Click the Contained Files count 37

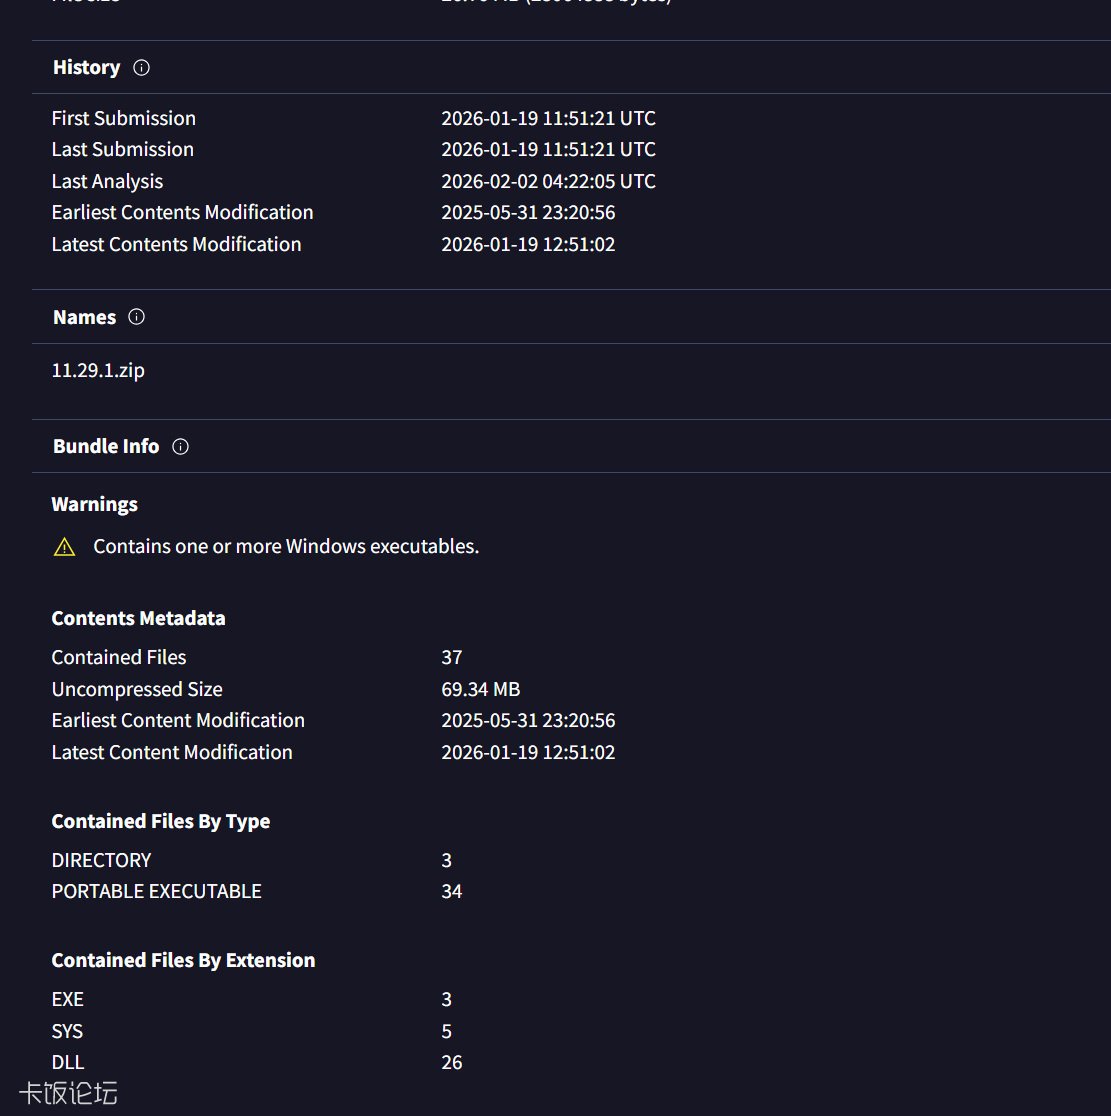(451, 657)
